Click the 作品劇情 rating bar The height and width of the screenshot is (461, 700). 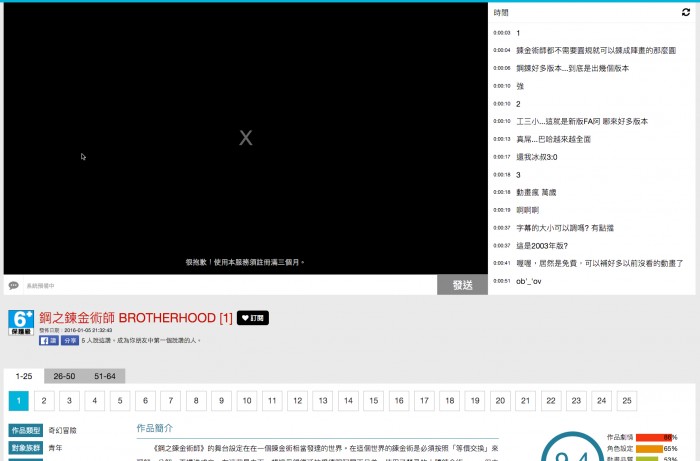[654, 437]
